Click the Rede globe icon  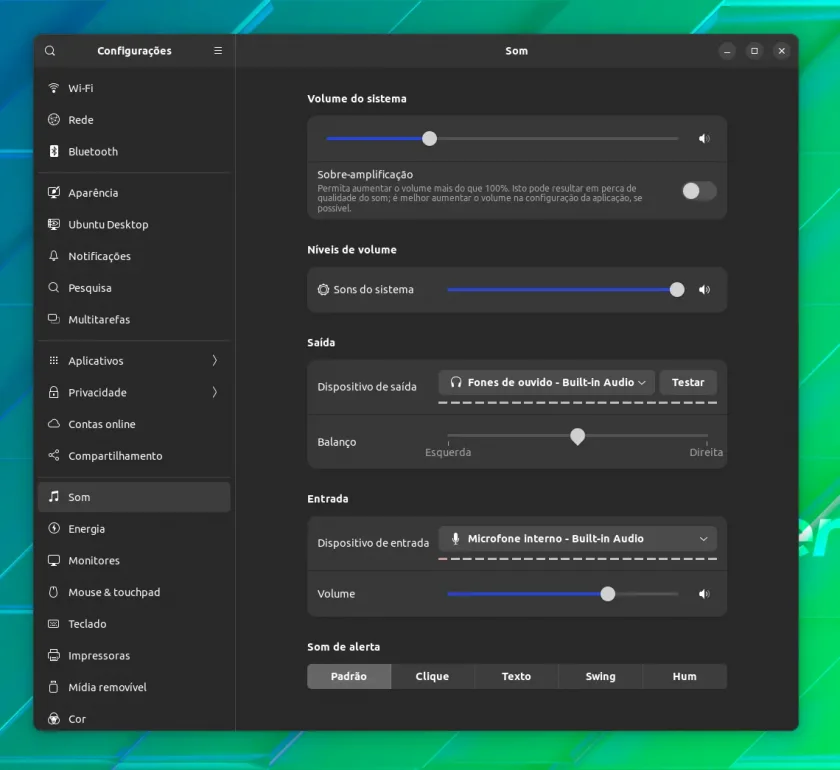click(54, 119)
